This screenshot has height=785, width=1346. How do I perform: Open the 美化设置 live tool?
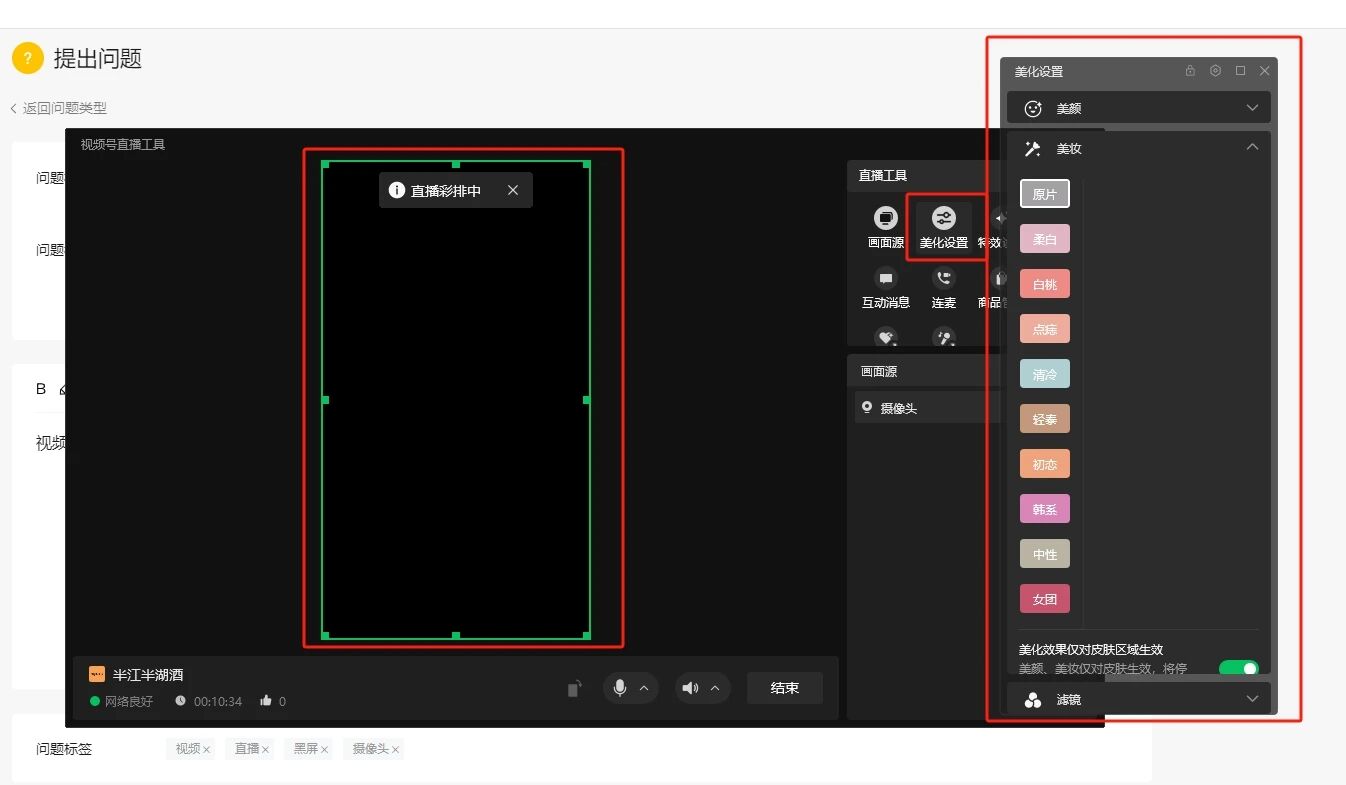point(943,227)
